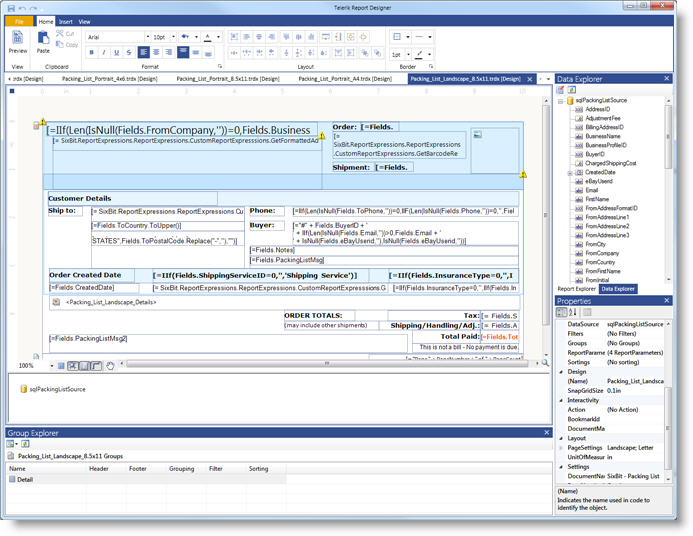
Task: Click the Redo arrow in title bar
Action: tap(33, 8)
